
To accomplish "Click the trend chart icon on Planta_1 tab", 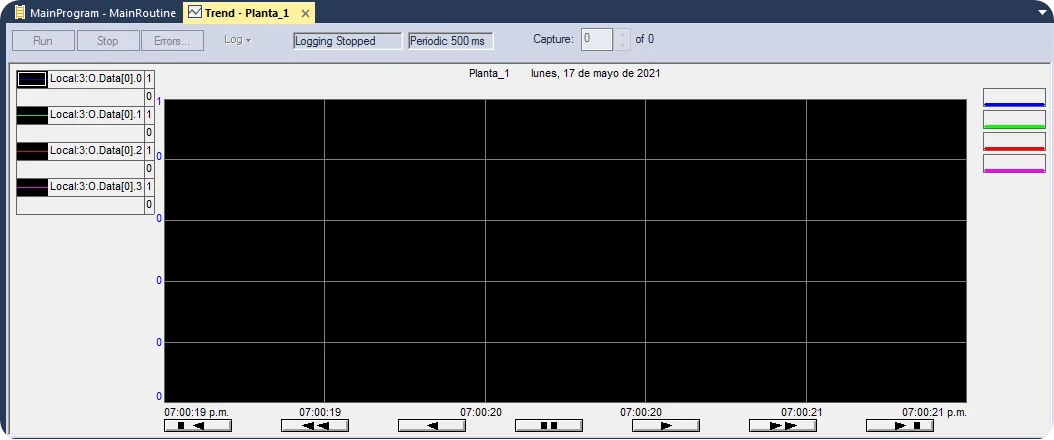I will point(194,12).
